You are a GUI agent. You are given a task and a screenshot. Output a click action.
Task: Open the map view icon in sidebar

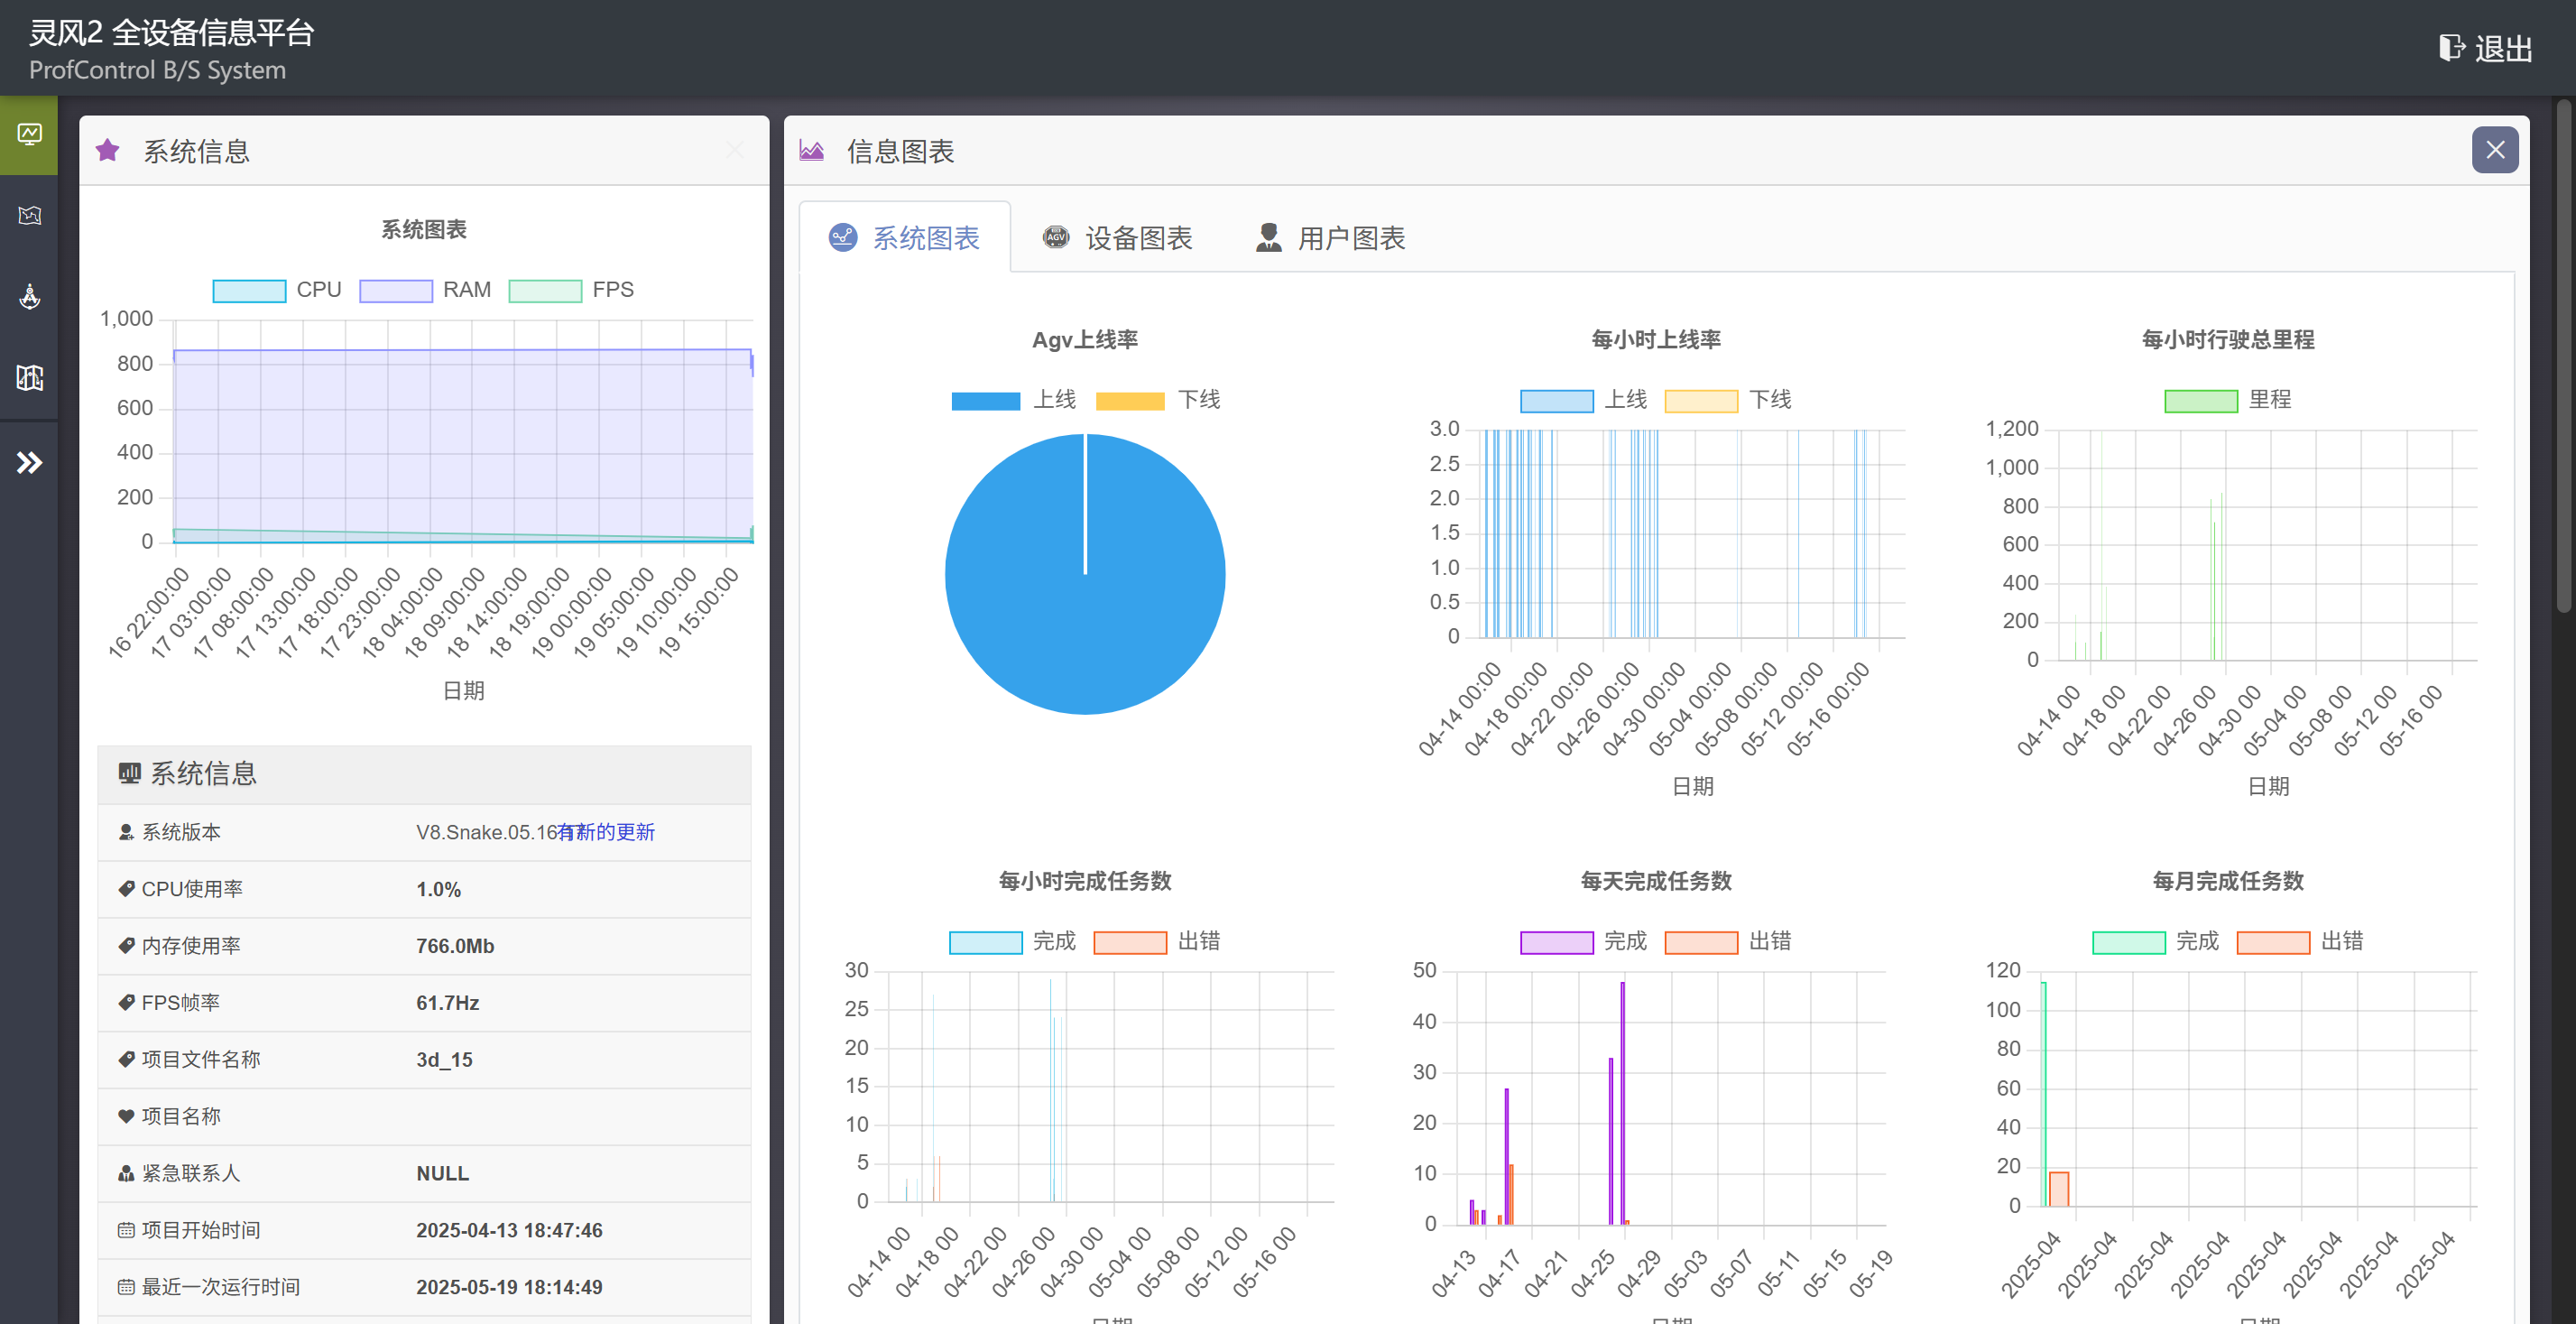pos(29,214)
